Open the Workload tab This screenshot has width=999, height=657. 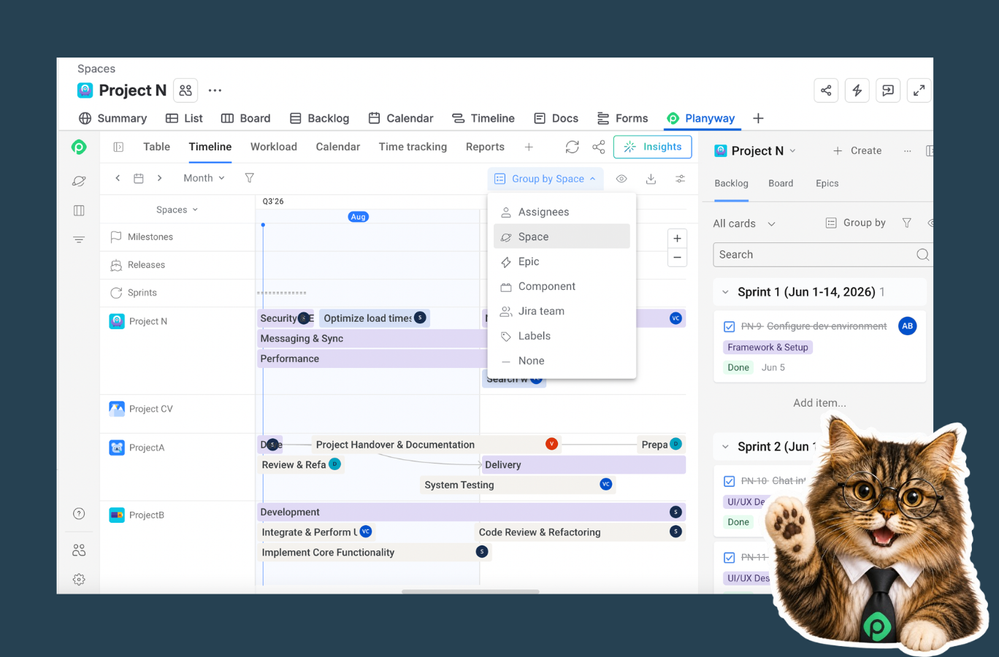(273, 147)
